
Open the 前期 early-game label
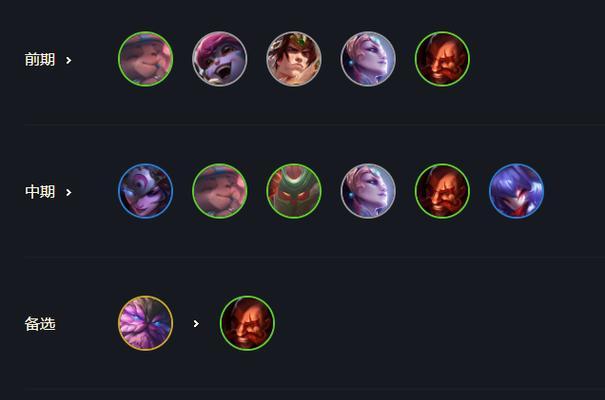40,60
